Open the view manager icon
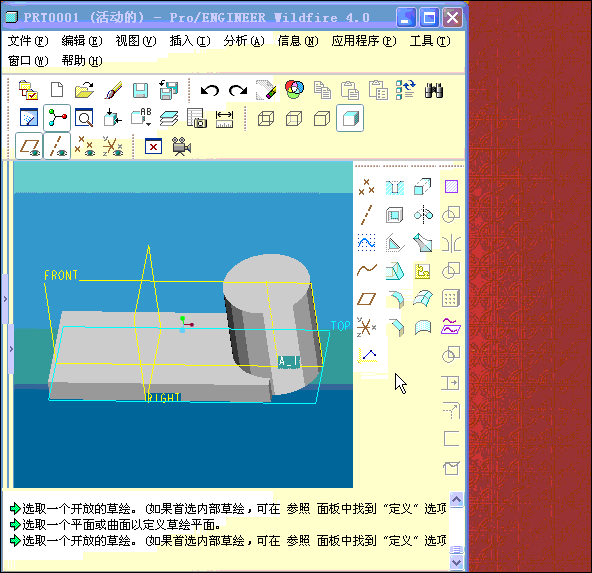Image resolution: width=592 pixels, height=573 pixels. 197,118
